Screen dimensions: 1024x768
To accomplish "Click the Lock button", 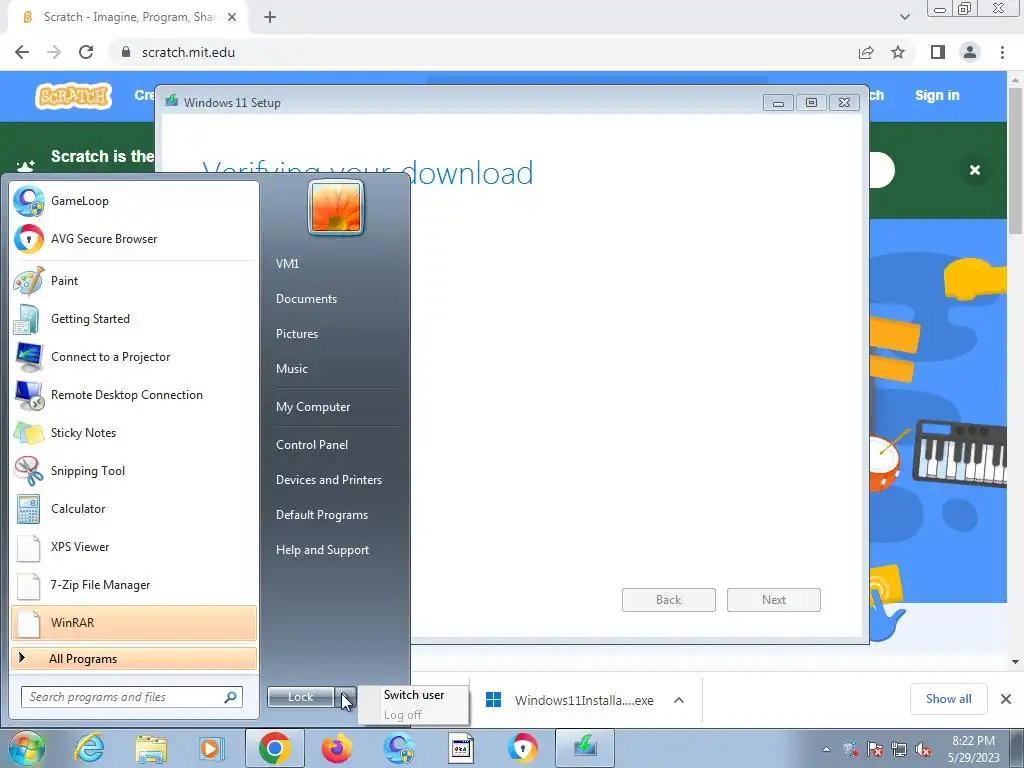I will (x=300, y=697).
